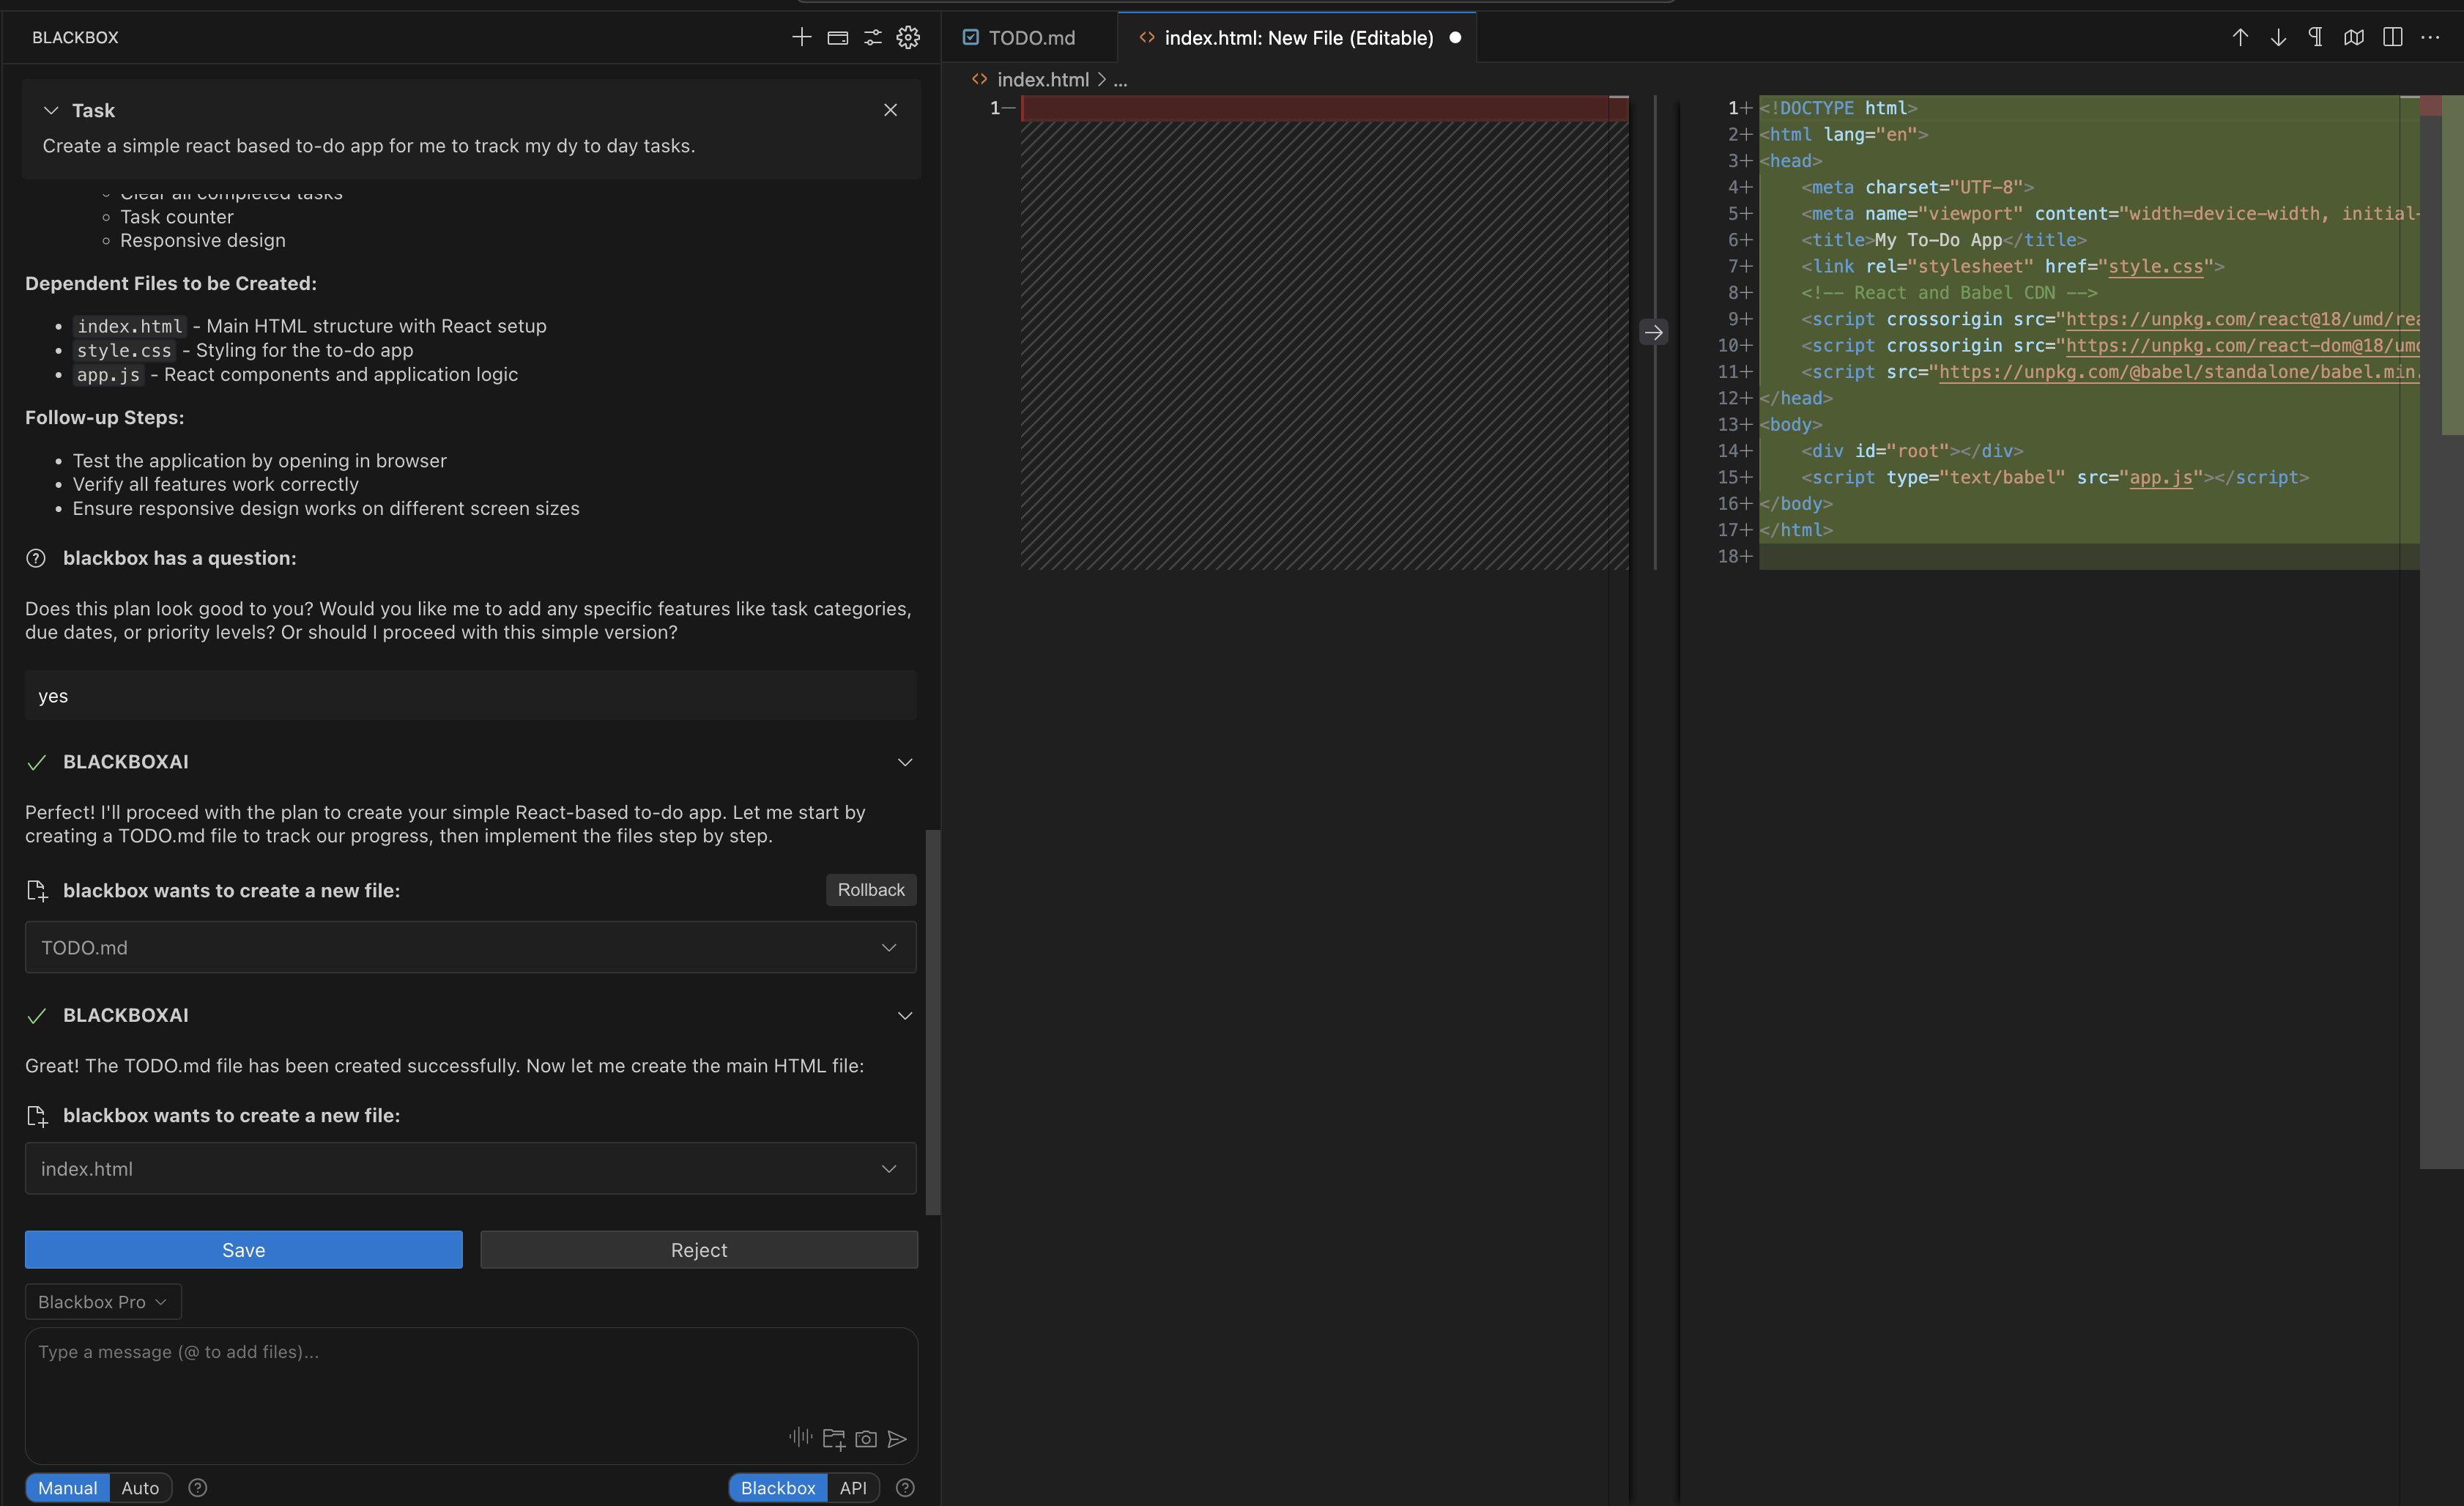Switch to the TODO.md tab
Viewport: 2464px width, 1506px height.
pos(1031,37)
